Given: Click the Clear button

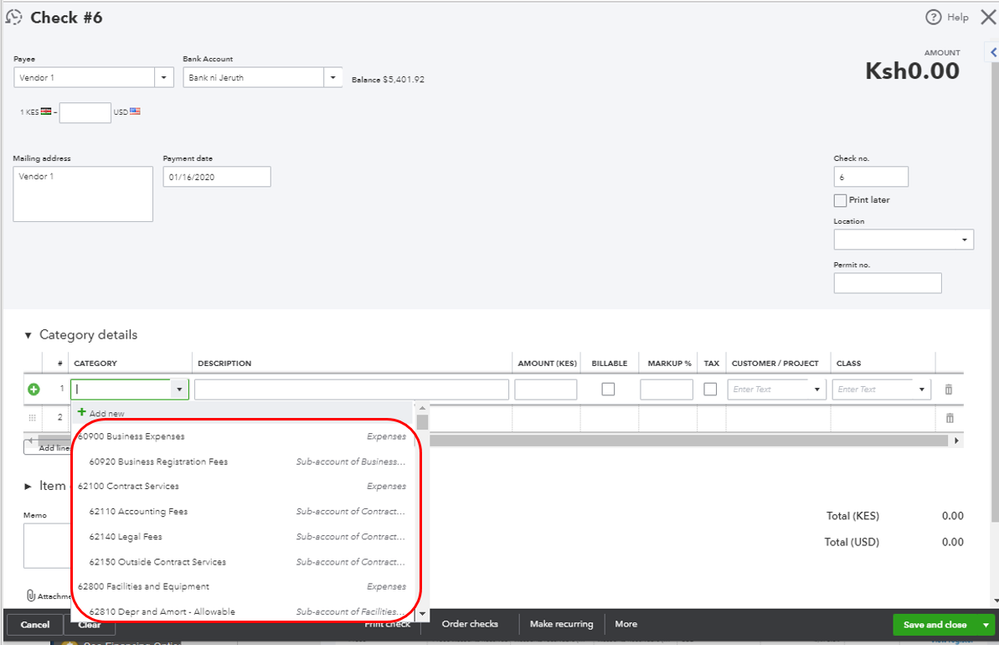Looking at the screenshot, I should (x=90, y=625).
